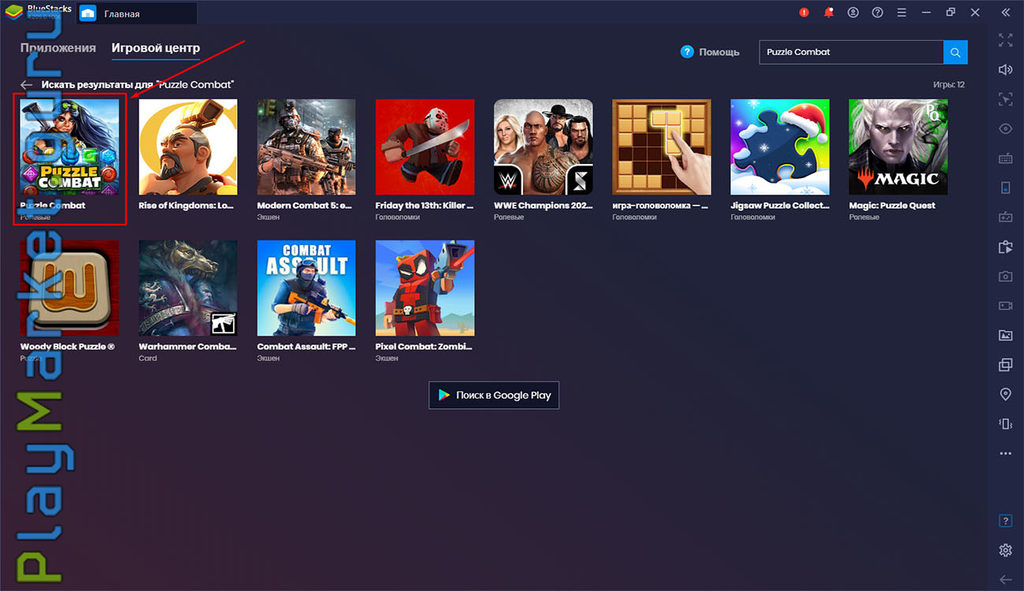
Task: Click the mouse lock cursor icon in sidebar
Action: click(1006, 99)
